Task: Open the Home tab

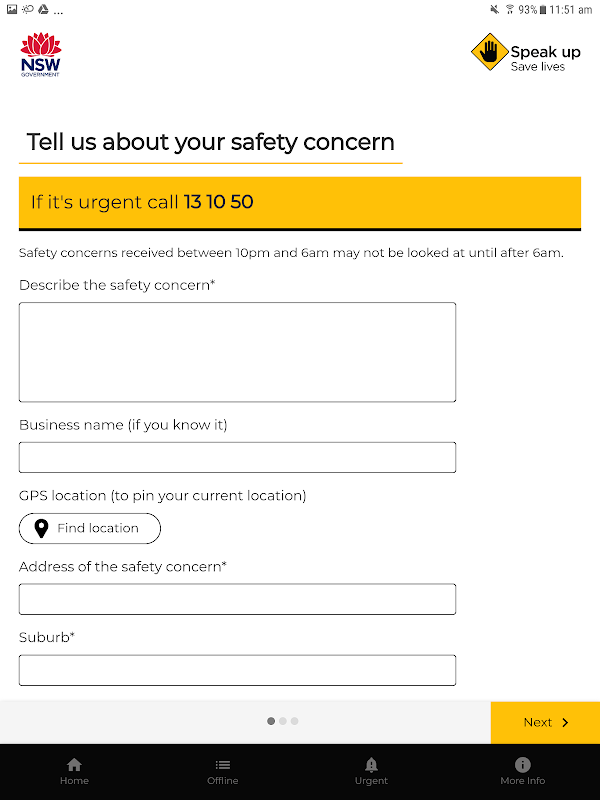Action: 74,771
